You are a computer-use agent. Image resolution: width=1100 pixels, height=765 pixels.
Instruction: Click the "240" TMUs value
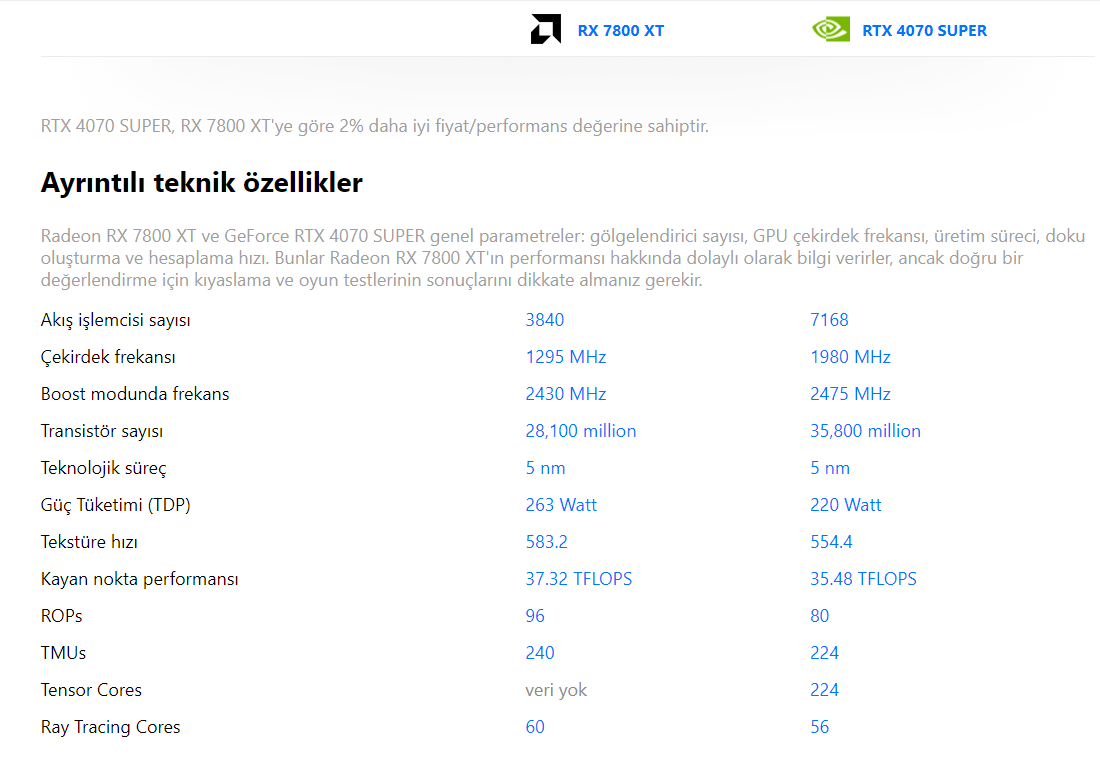click(x=540, y=653)
